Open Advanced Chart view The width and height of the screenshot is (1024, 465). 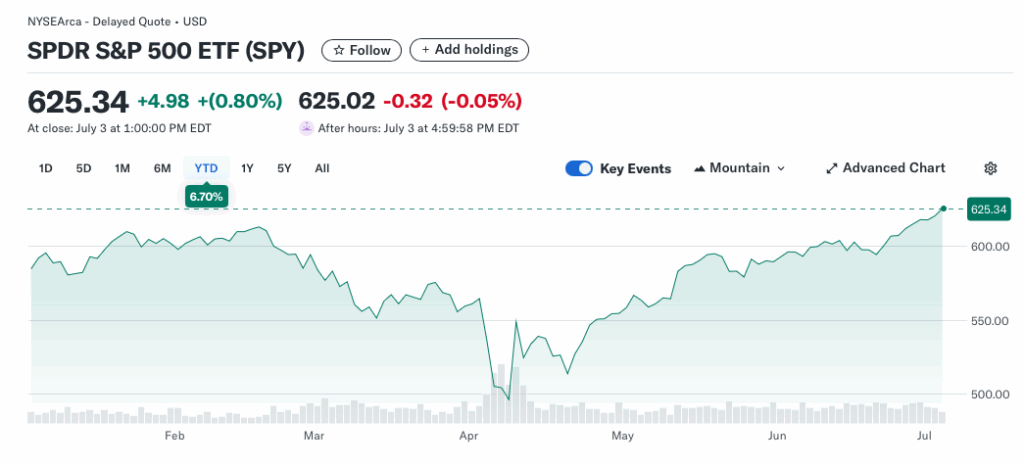point(893,168)
